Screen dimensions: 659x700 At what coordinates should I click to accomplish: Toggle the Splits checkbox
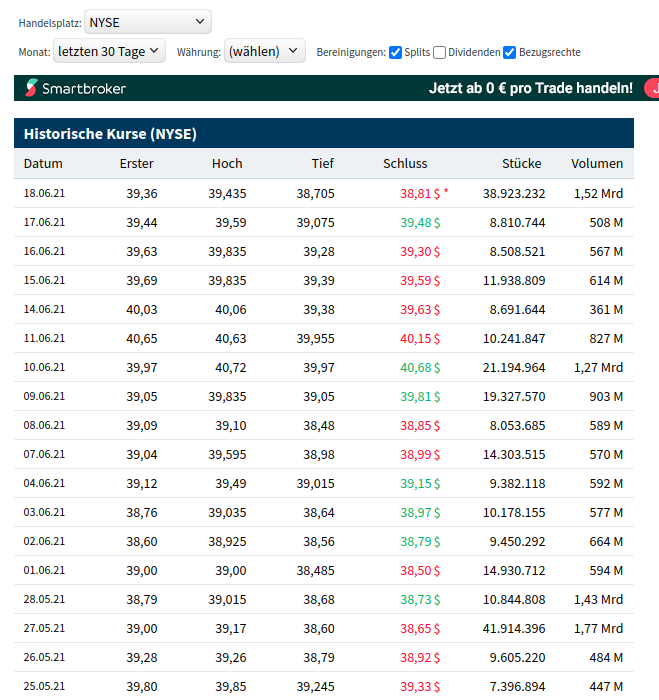396,52
